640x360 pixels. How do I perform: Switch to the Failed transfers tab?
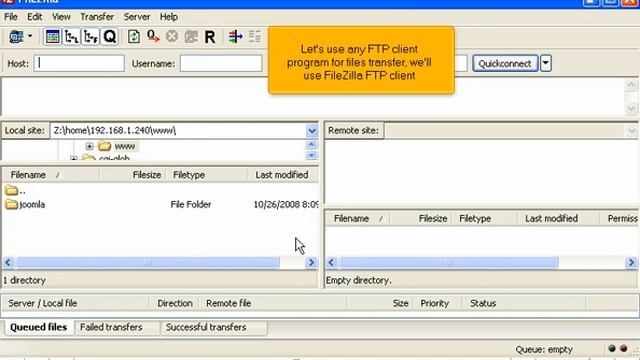117,327
